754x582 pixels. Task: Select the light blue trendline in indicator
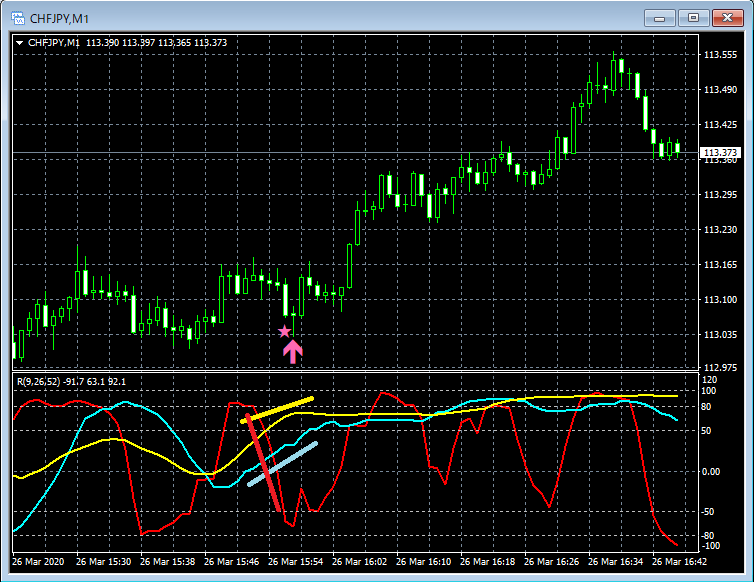283,464
